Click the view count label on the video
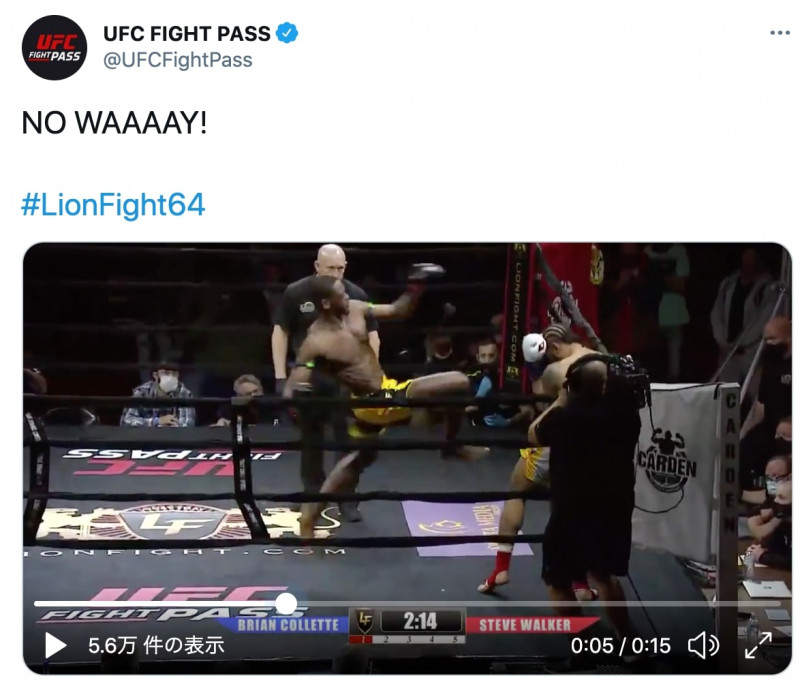The image size is (800, 680). (x=156, y=645)
